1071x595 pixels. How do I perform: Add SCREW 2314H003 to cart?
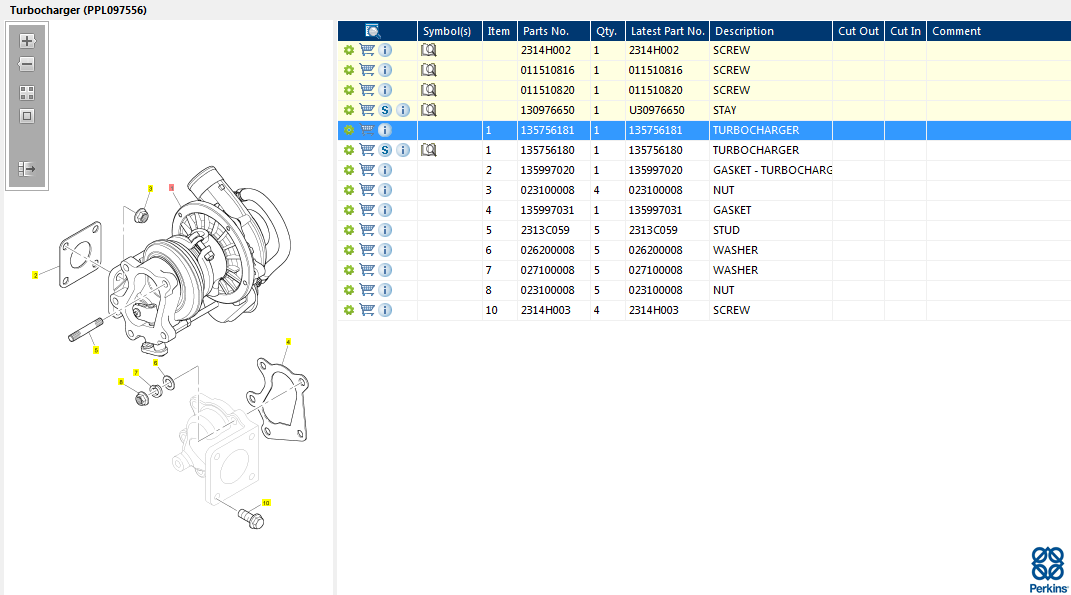[367, 310]
